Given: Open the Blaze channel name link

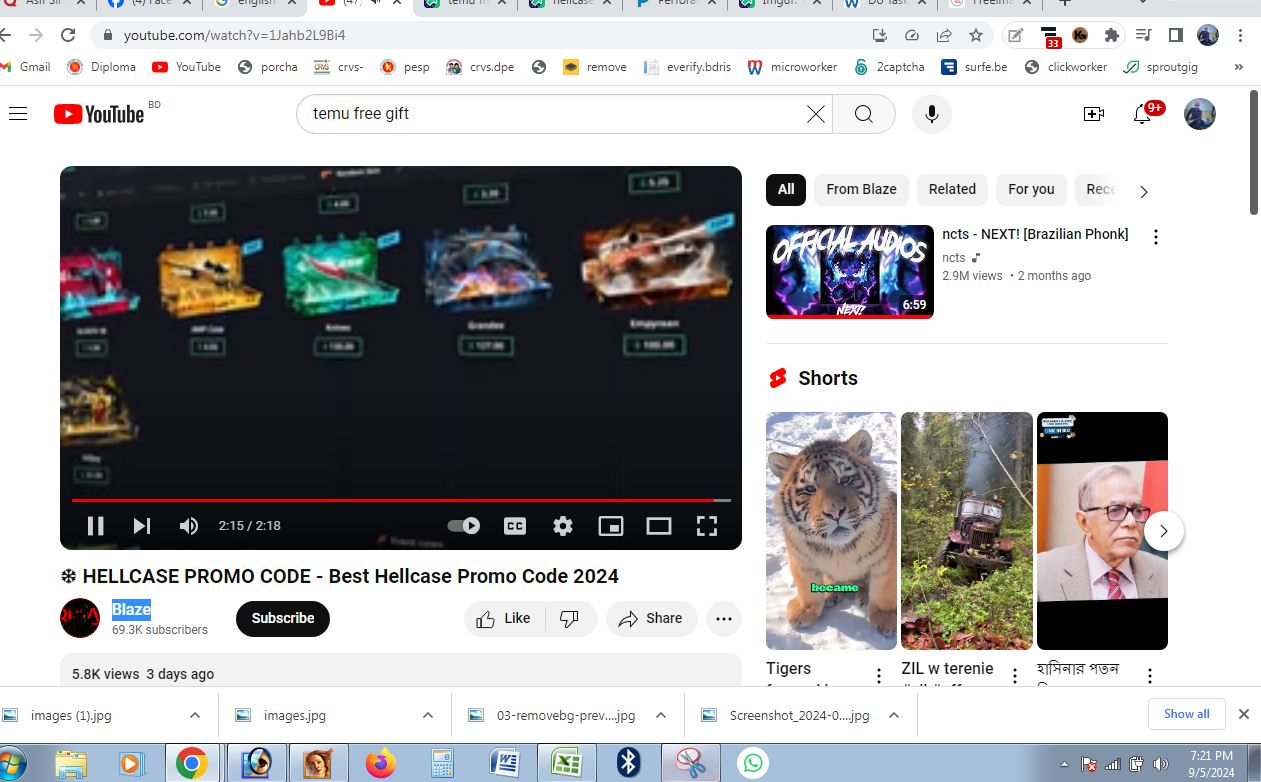Looking at the screenshot, I should pos(131,609).
